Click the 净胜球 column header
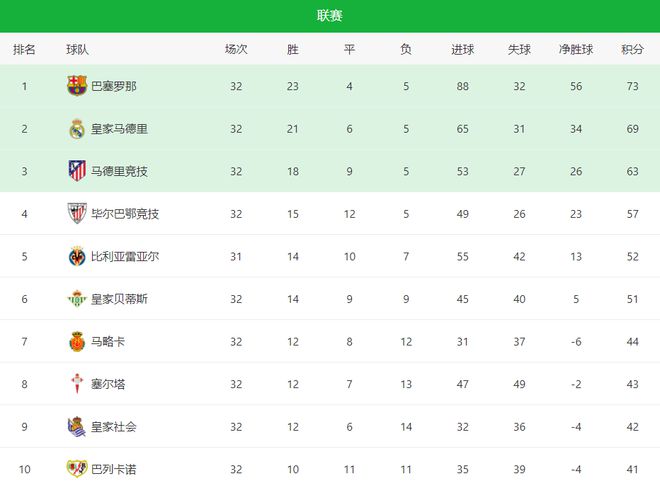Image resolution: width=660 pixels, height=486 pixels. (x=576, y=49)
